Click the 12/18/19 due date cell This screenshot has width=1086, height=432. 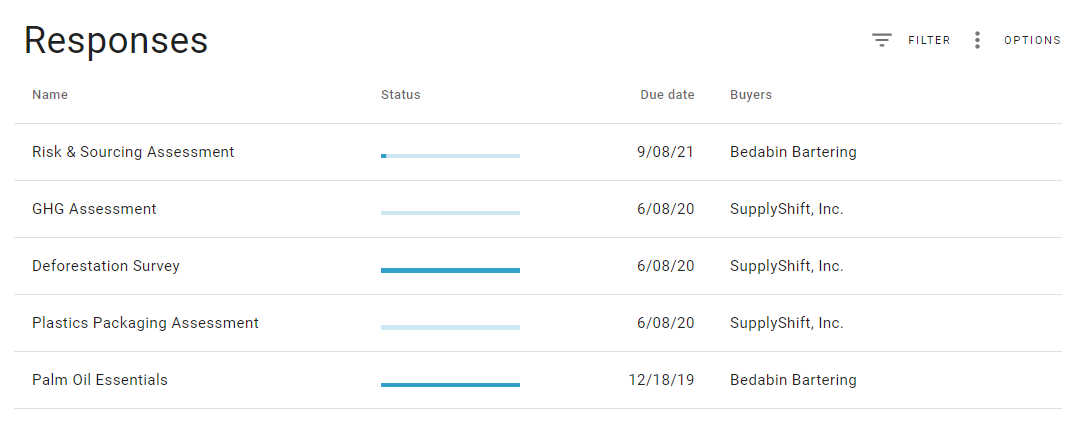[661, 379]
